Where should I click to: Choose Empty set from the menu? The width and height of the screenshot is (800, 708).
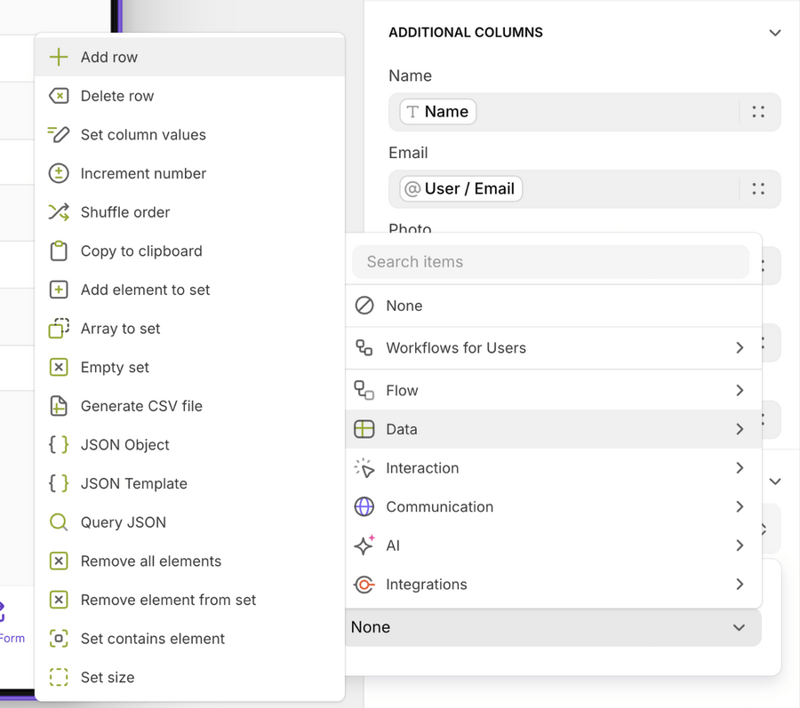pos(113,367)
